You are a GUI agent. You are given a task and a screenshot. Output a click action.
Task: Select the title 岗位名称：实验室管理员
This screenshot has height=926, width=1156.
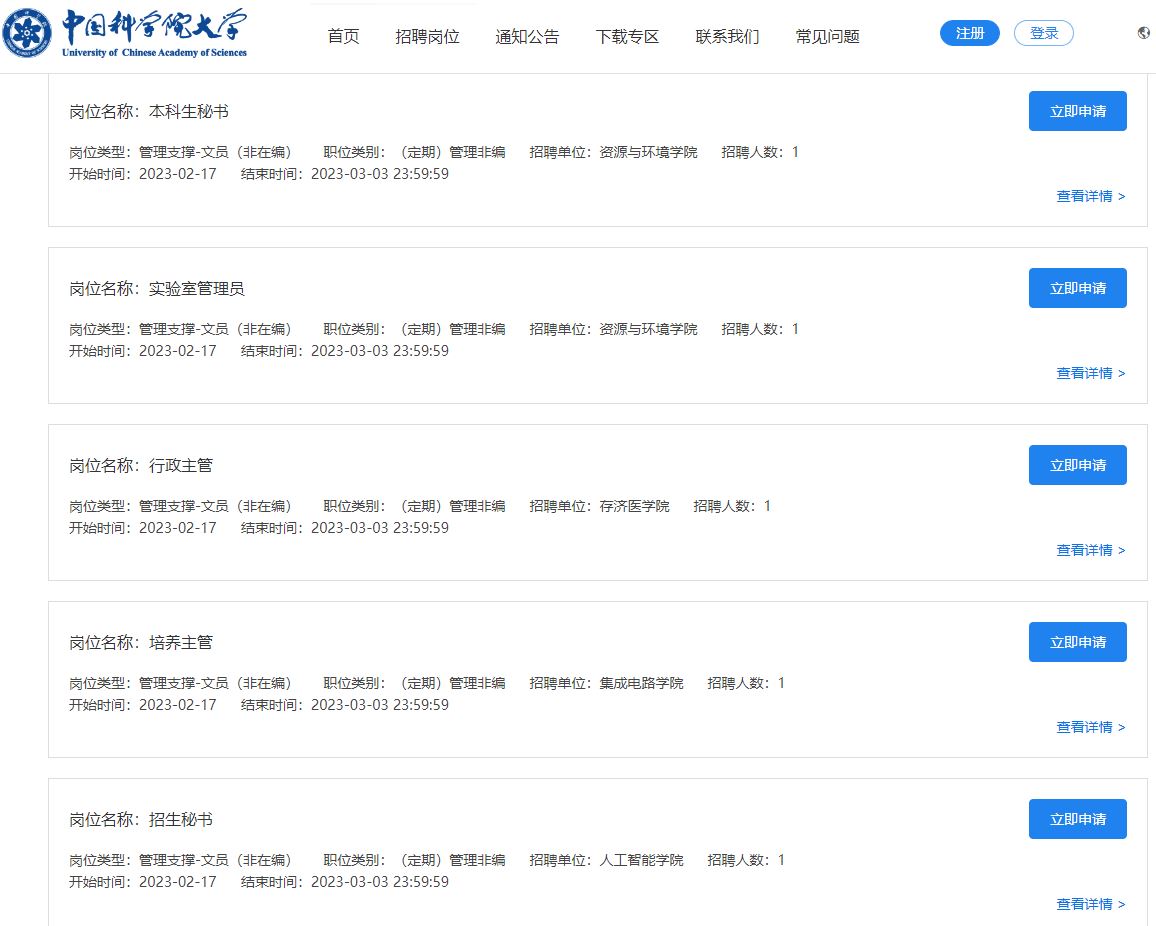click(x=157, y=288)
